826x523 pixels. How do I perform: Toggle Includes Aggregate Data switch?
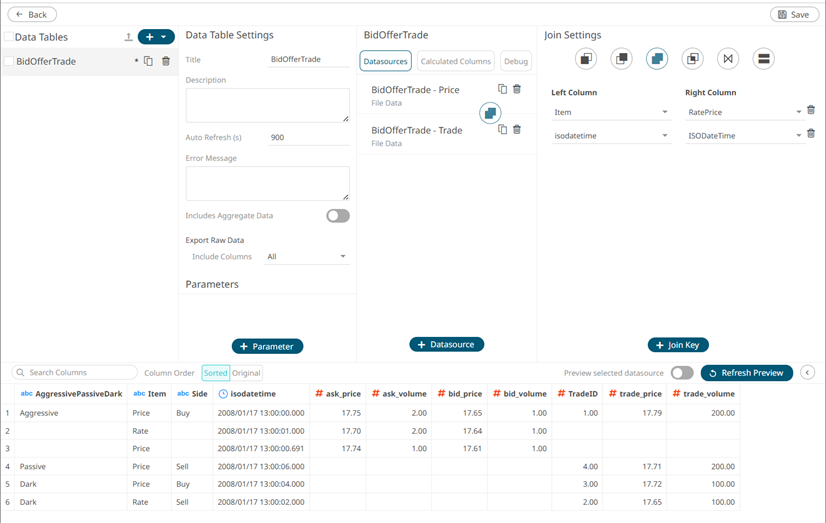tap(338, 216)
